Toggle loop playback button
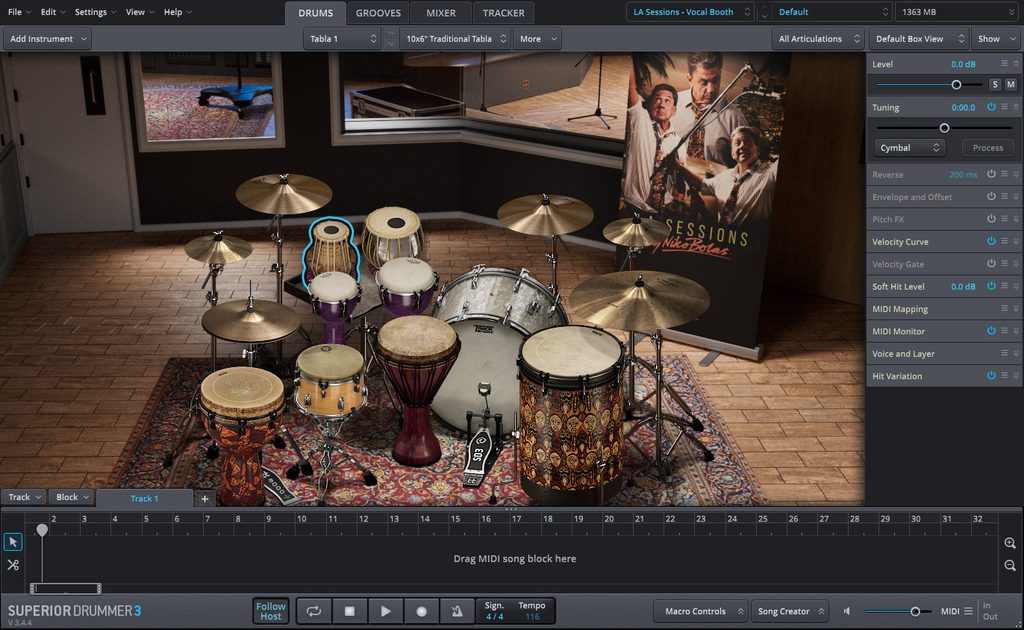 tap(313, 611)
